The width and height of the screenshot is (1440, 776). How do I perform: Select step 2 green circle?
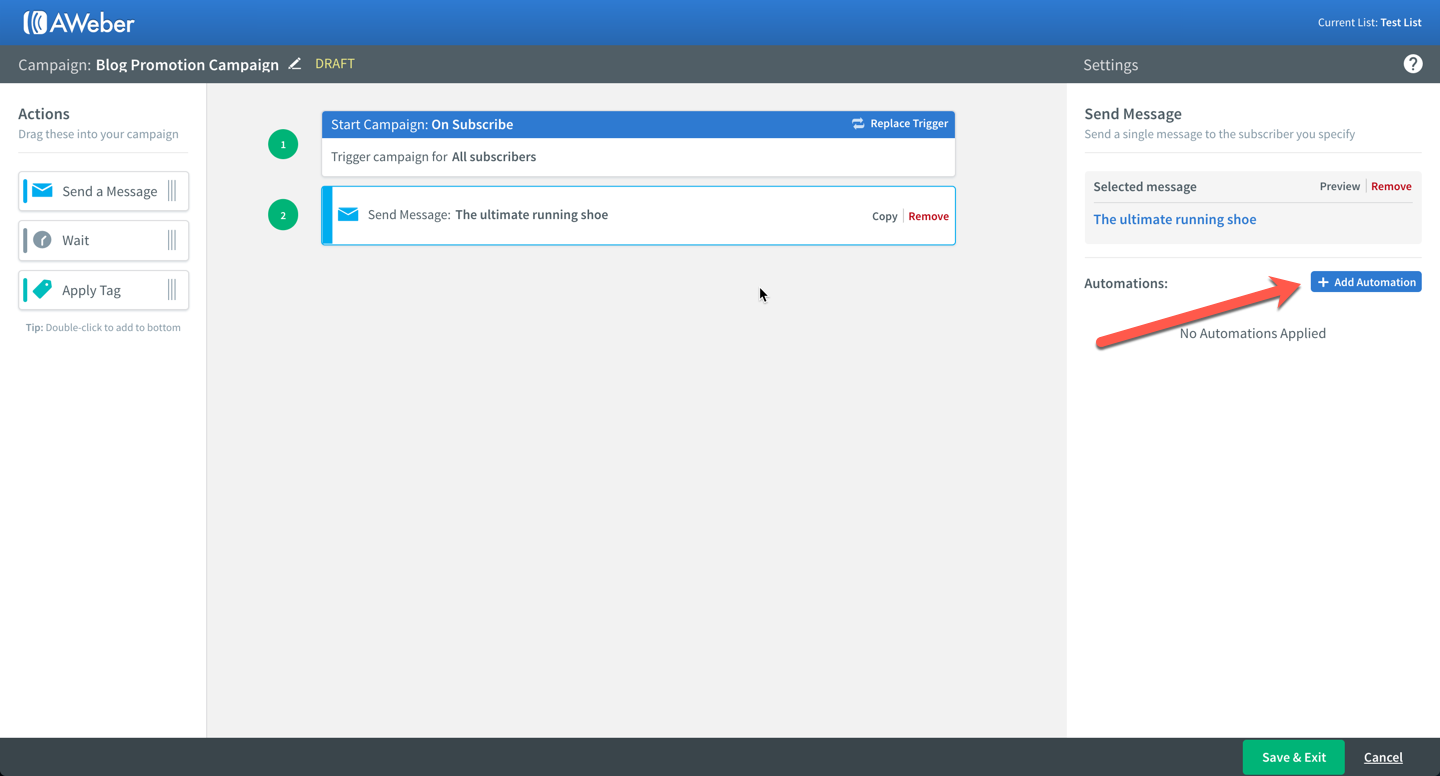[x=283, y=215]
